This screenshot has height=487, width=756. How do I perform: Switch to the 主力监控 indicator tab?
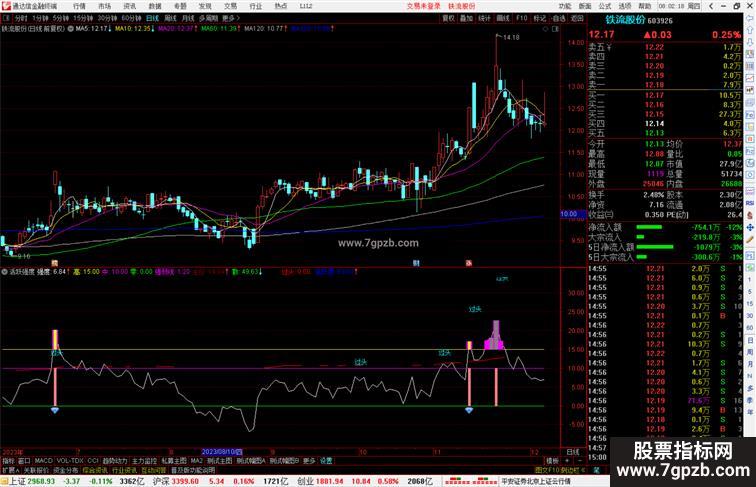(144, 461)
